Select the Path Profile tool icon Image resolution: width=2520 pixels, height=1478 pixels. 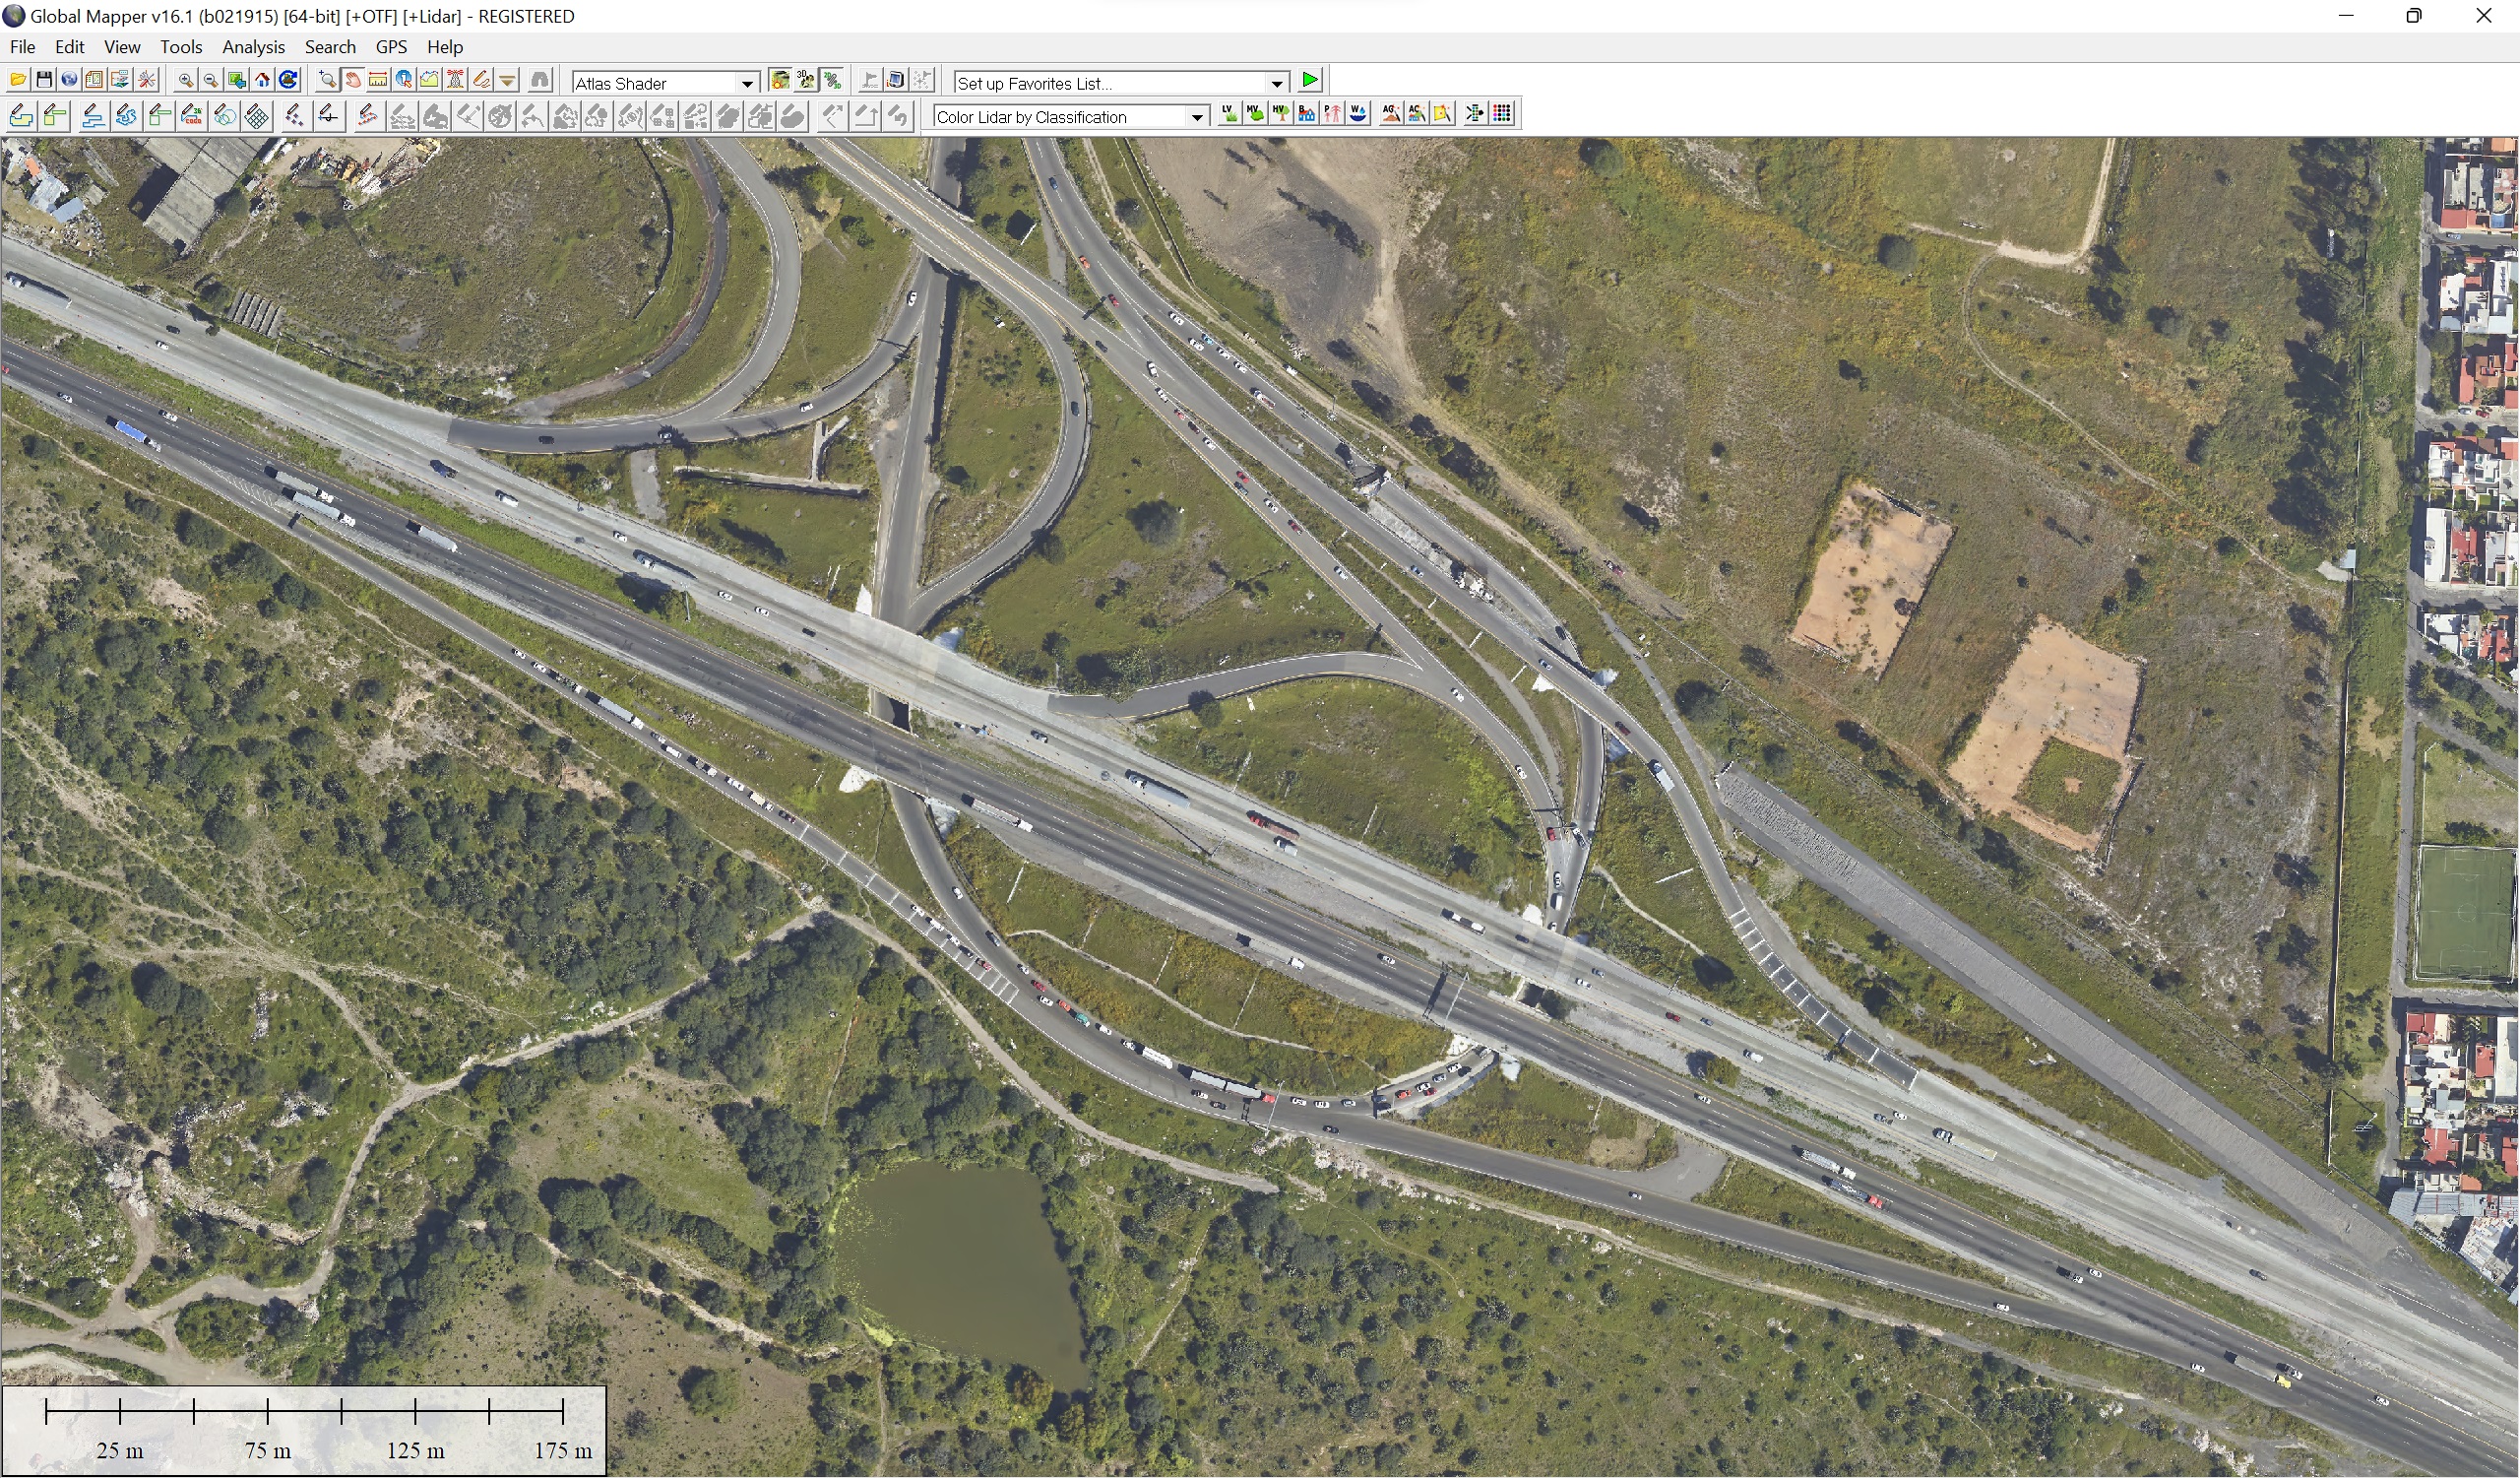(429, 80)
